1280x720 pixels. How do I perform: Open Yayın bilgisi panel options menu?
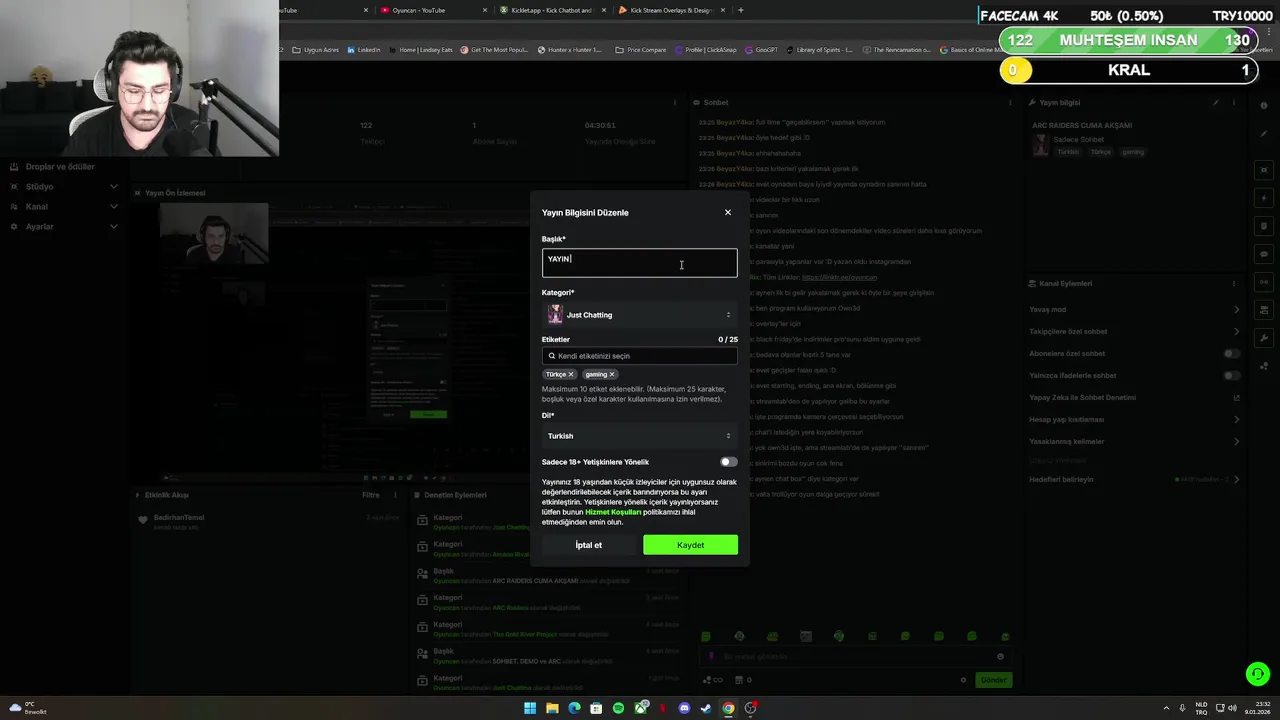[1236, 102]
